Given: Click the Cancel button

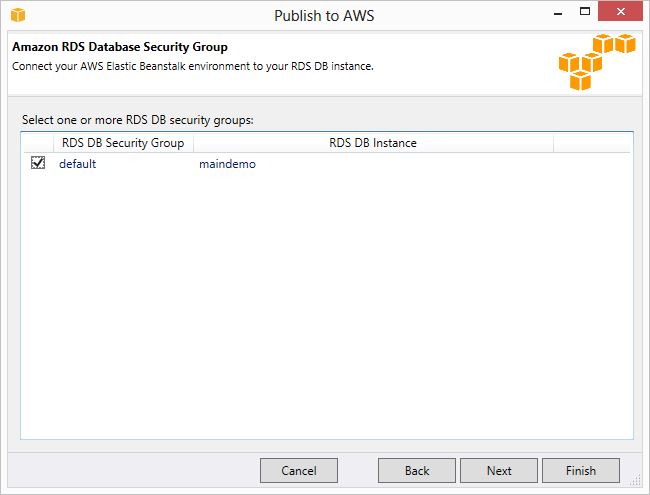Looking at the screenshot, I should tap(298, 471).
